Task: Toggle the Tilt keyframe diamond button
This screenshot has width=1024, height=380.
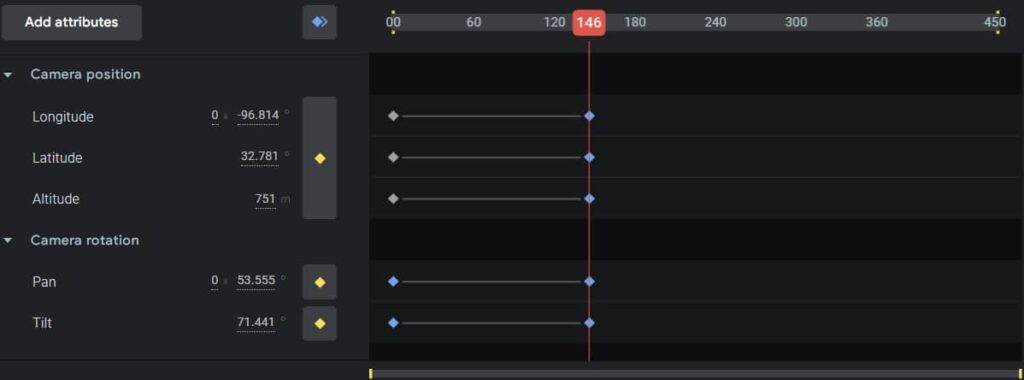Action: [x=319, y=323]
